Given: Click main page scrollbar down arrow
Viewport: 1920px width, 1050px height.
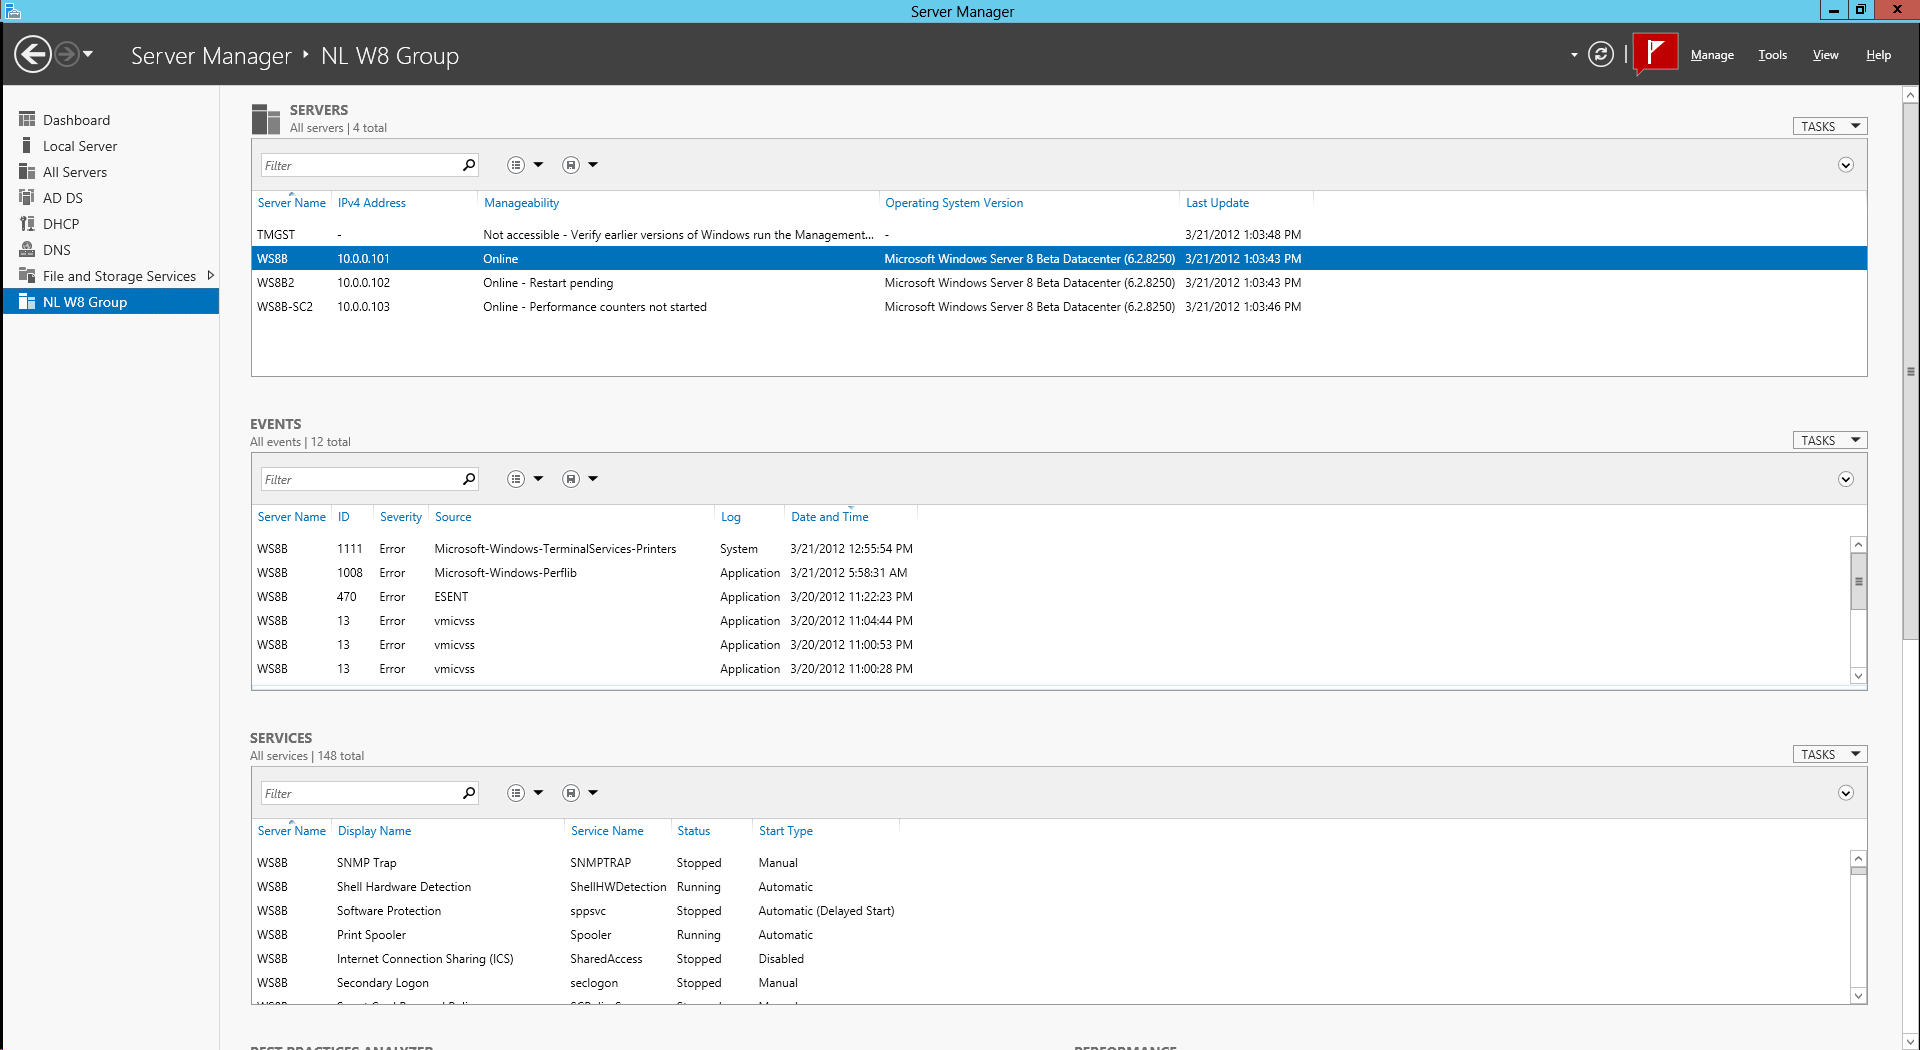Looking at the screenshot, I should pos(1910,1041).
